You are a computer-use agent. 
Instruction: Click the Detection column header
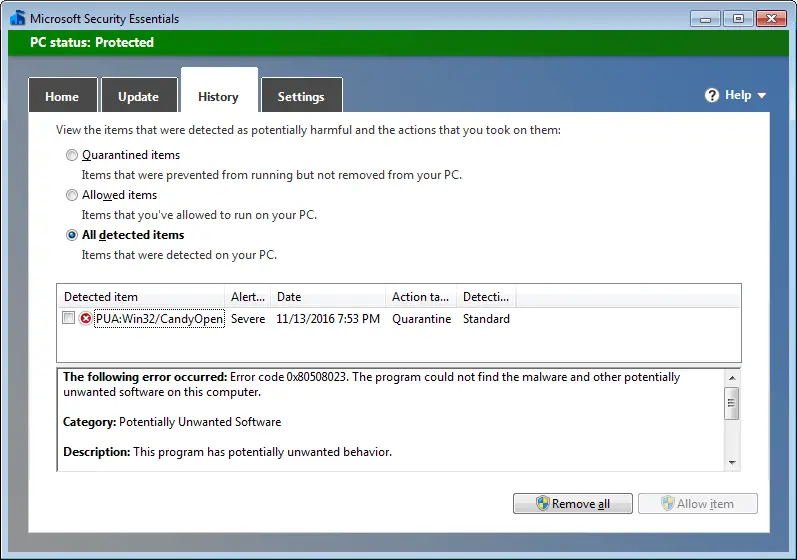click(x=486, y=297)
